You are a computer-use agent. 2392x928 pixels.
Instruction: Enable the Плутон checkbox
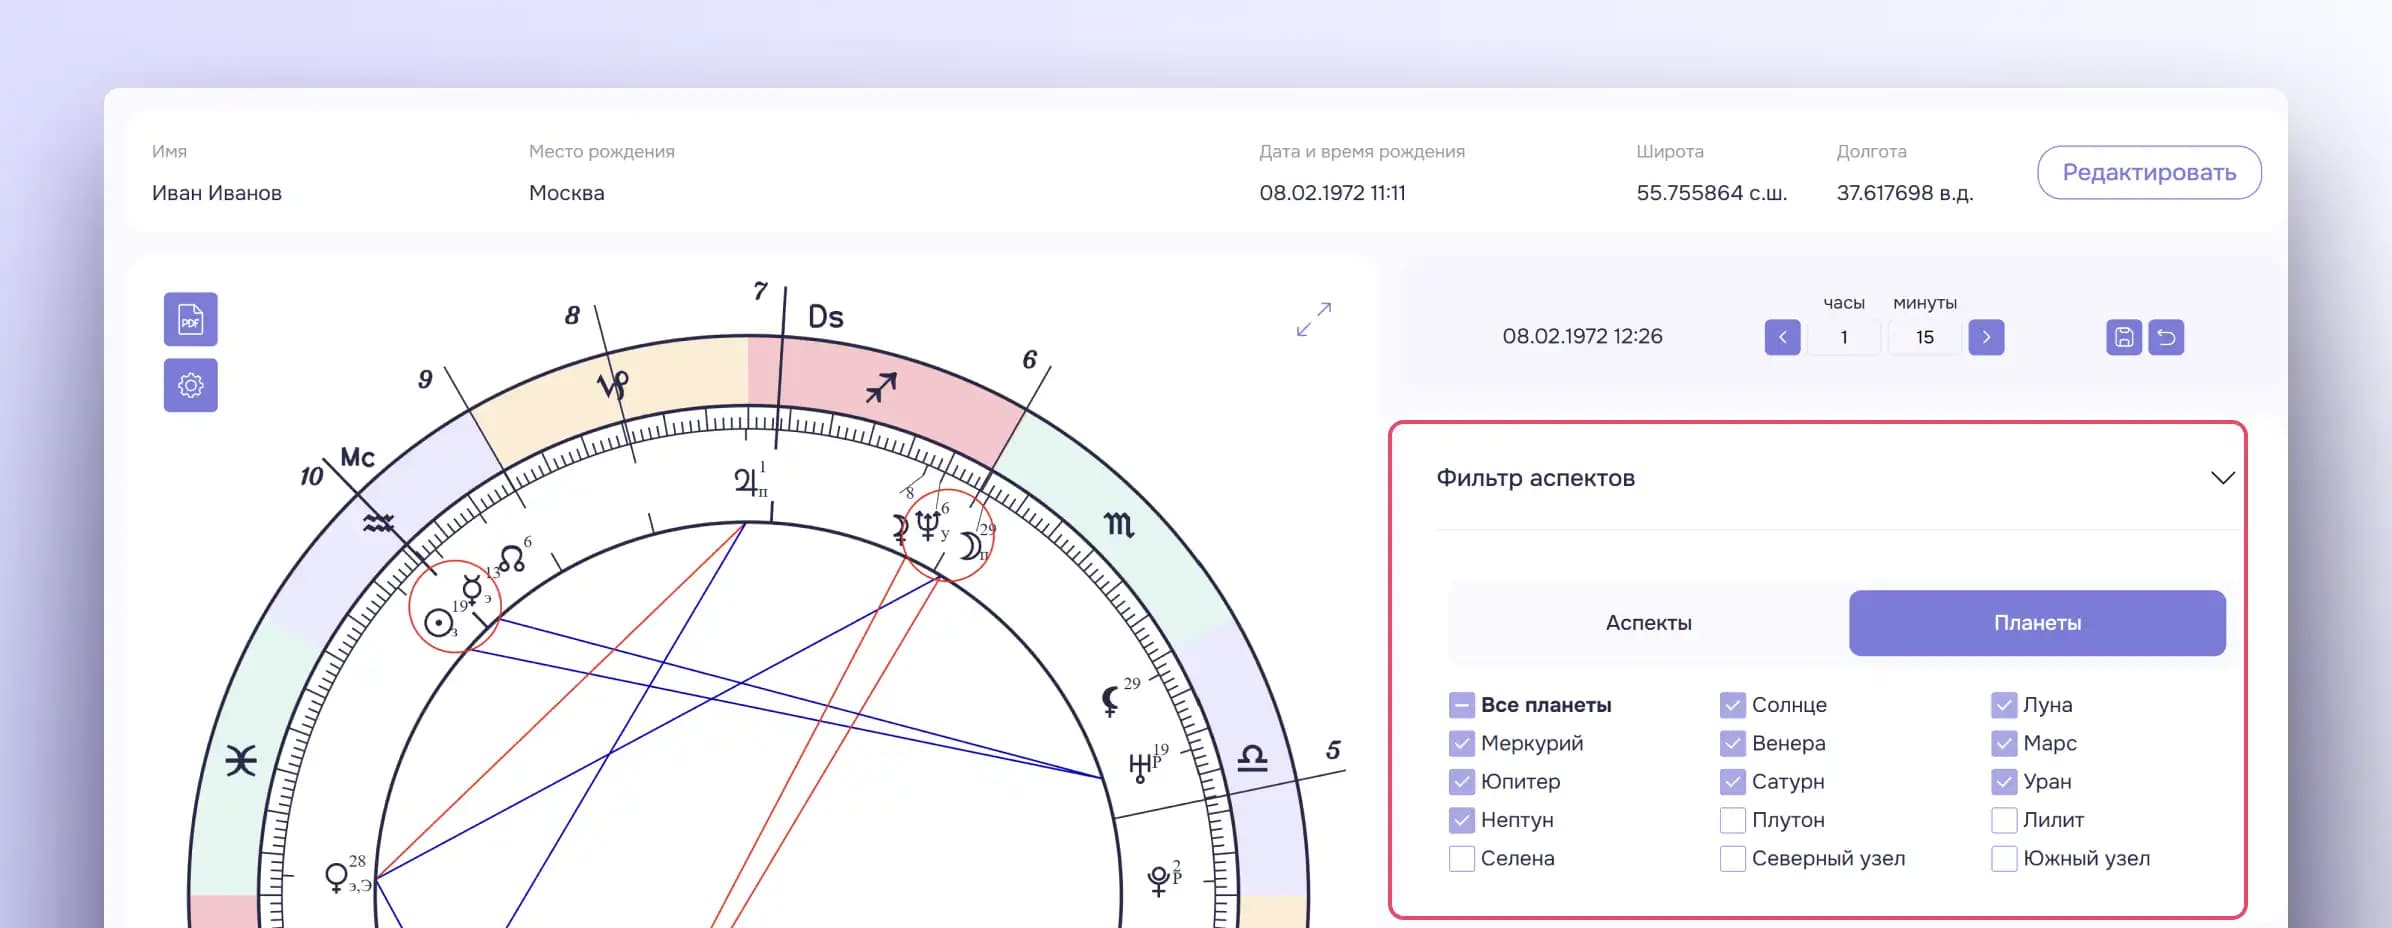coord(1732,820)
